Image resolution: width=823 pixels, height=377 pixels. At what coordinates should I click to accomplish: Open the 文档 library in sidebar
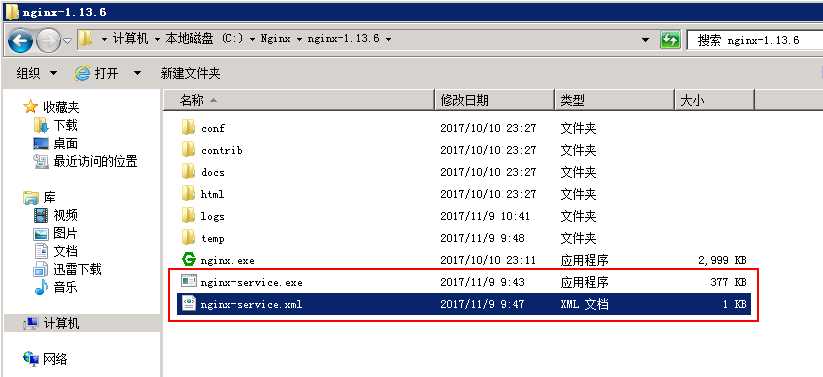(66, 251)
